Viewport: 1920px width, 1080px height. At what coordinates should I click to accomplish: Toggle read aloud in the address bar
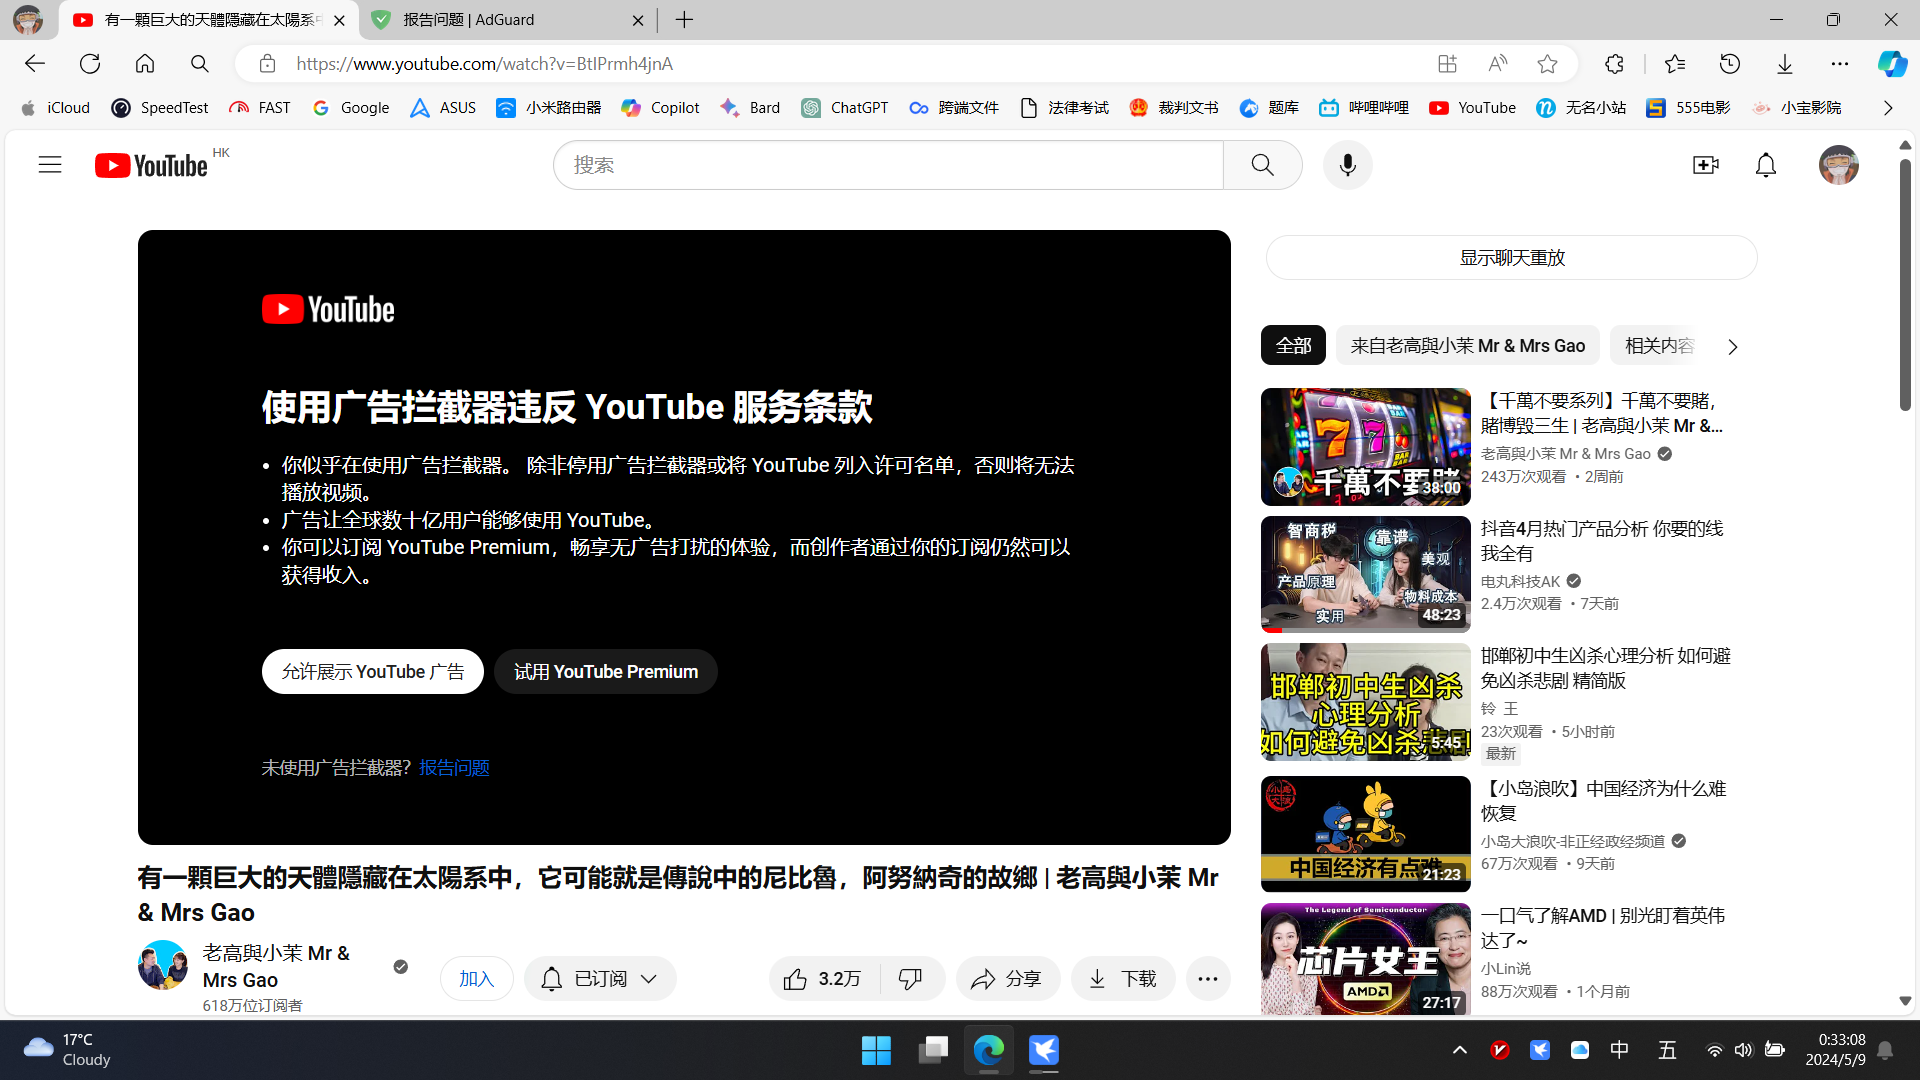click(1497, 63)
